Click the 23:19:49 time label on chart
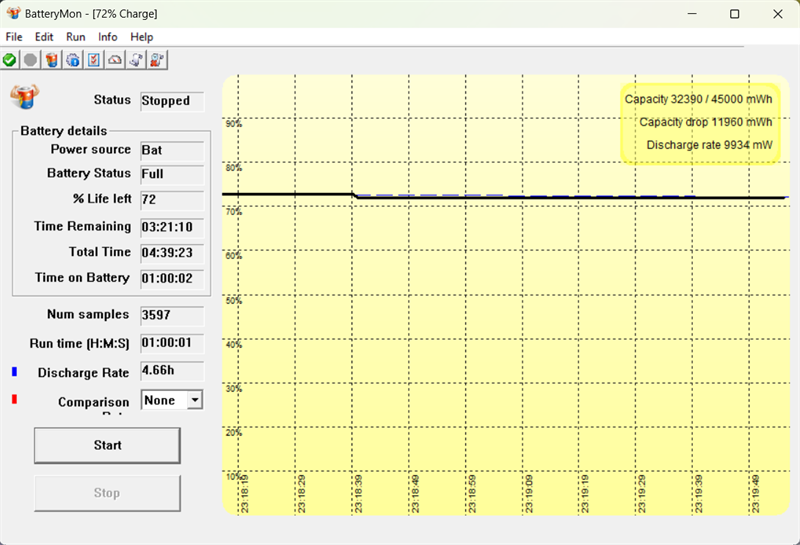This screenshot has width=800, height=545. tap(756, 493)
